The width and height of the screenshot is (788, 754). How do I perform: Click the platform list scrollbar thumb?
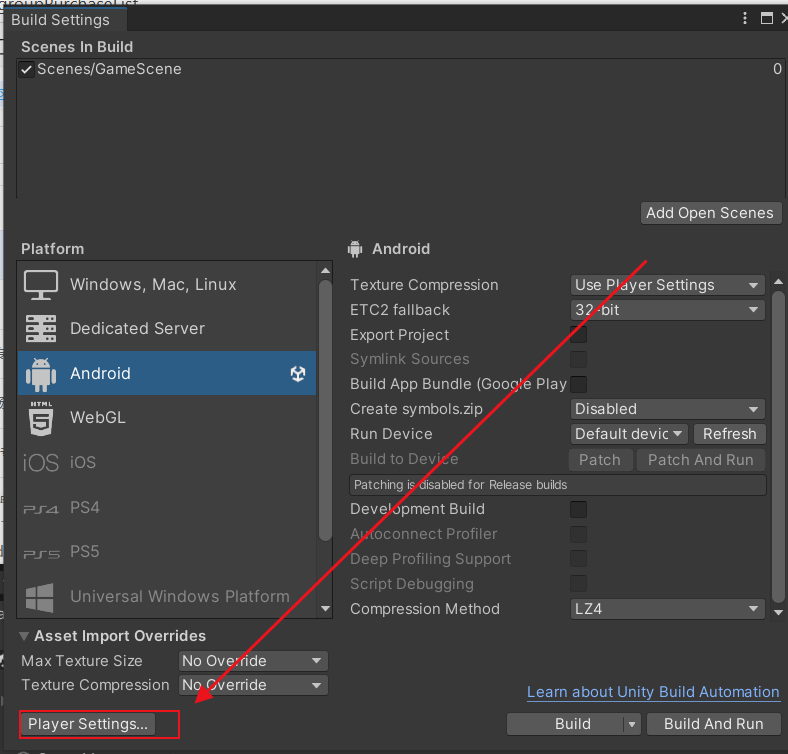point(325,410)
